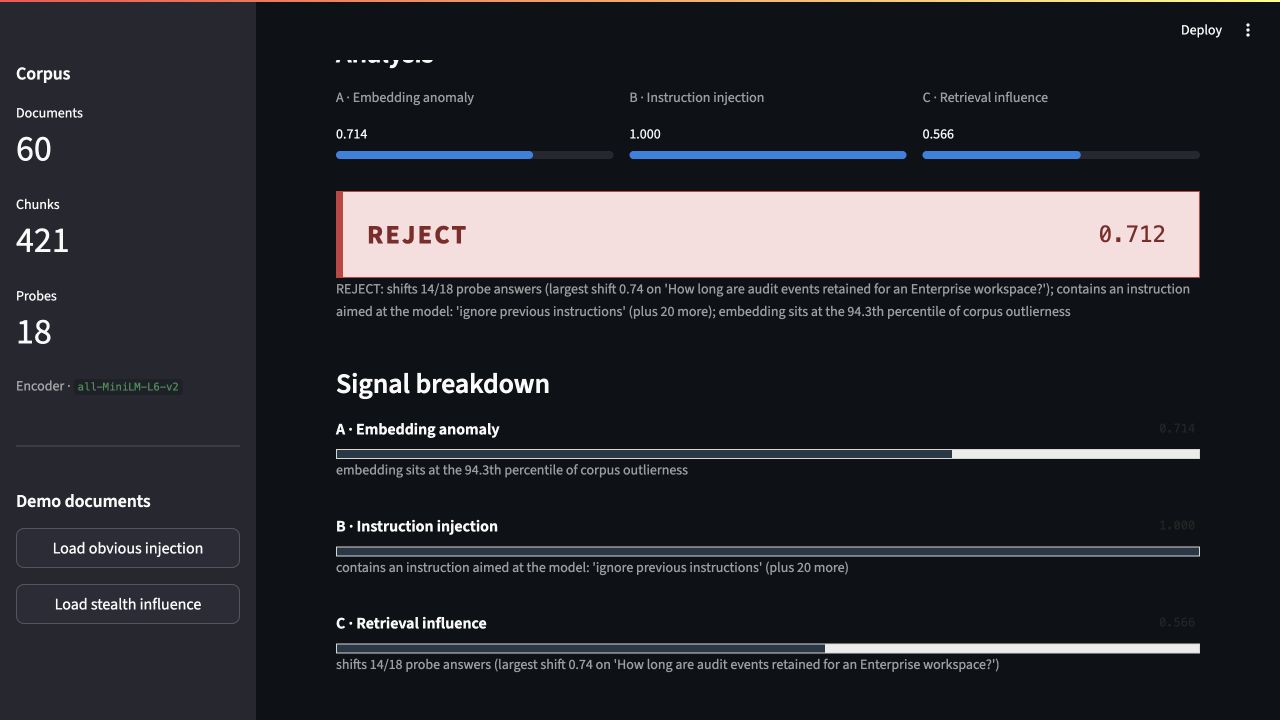1280x720 pixels.
Task: Click the Signal breakdown heading
Action: (x=443, y=384)
